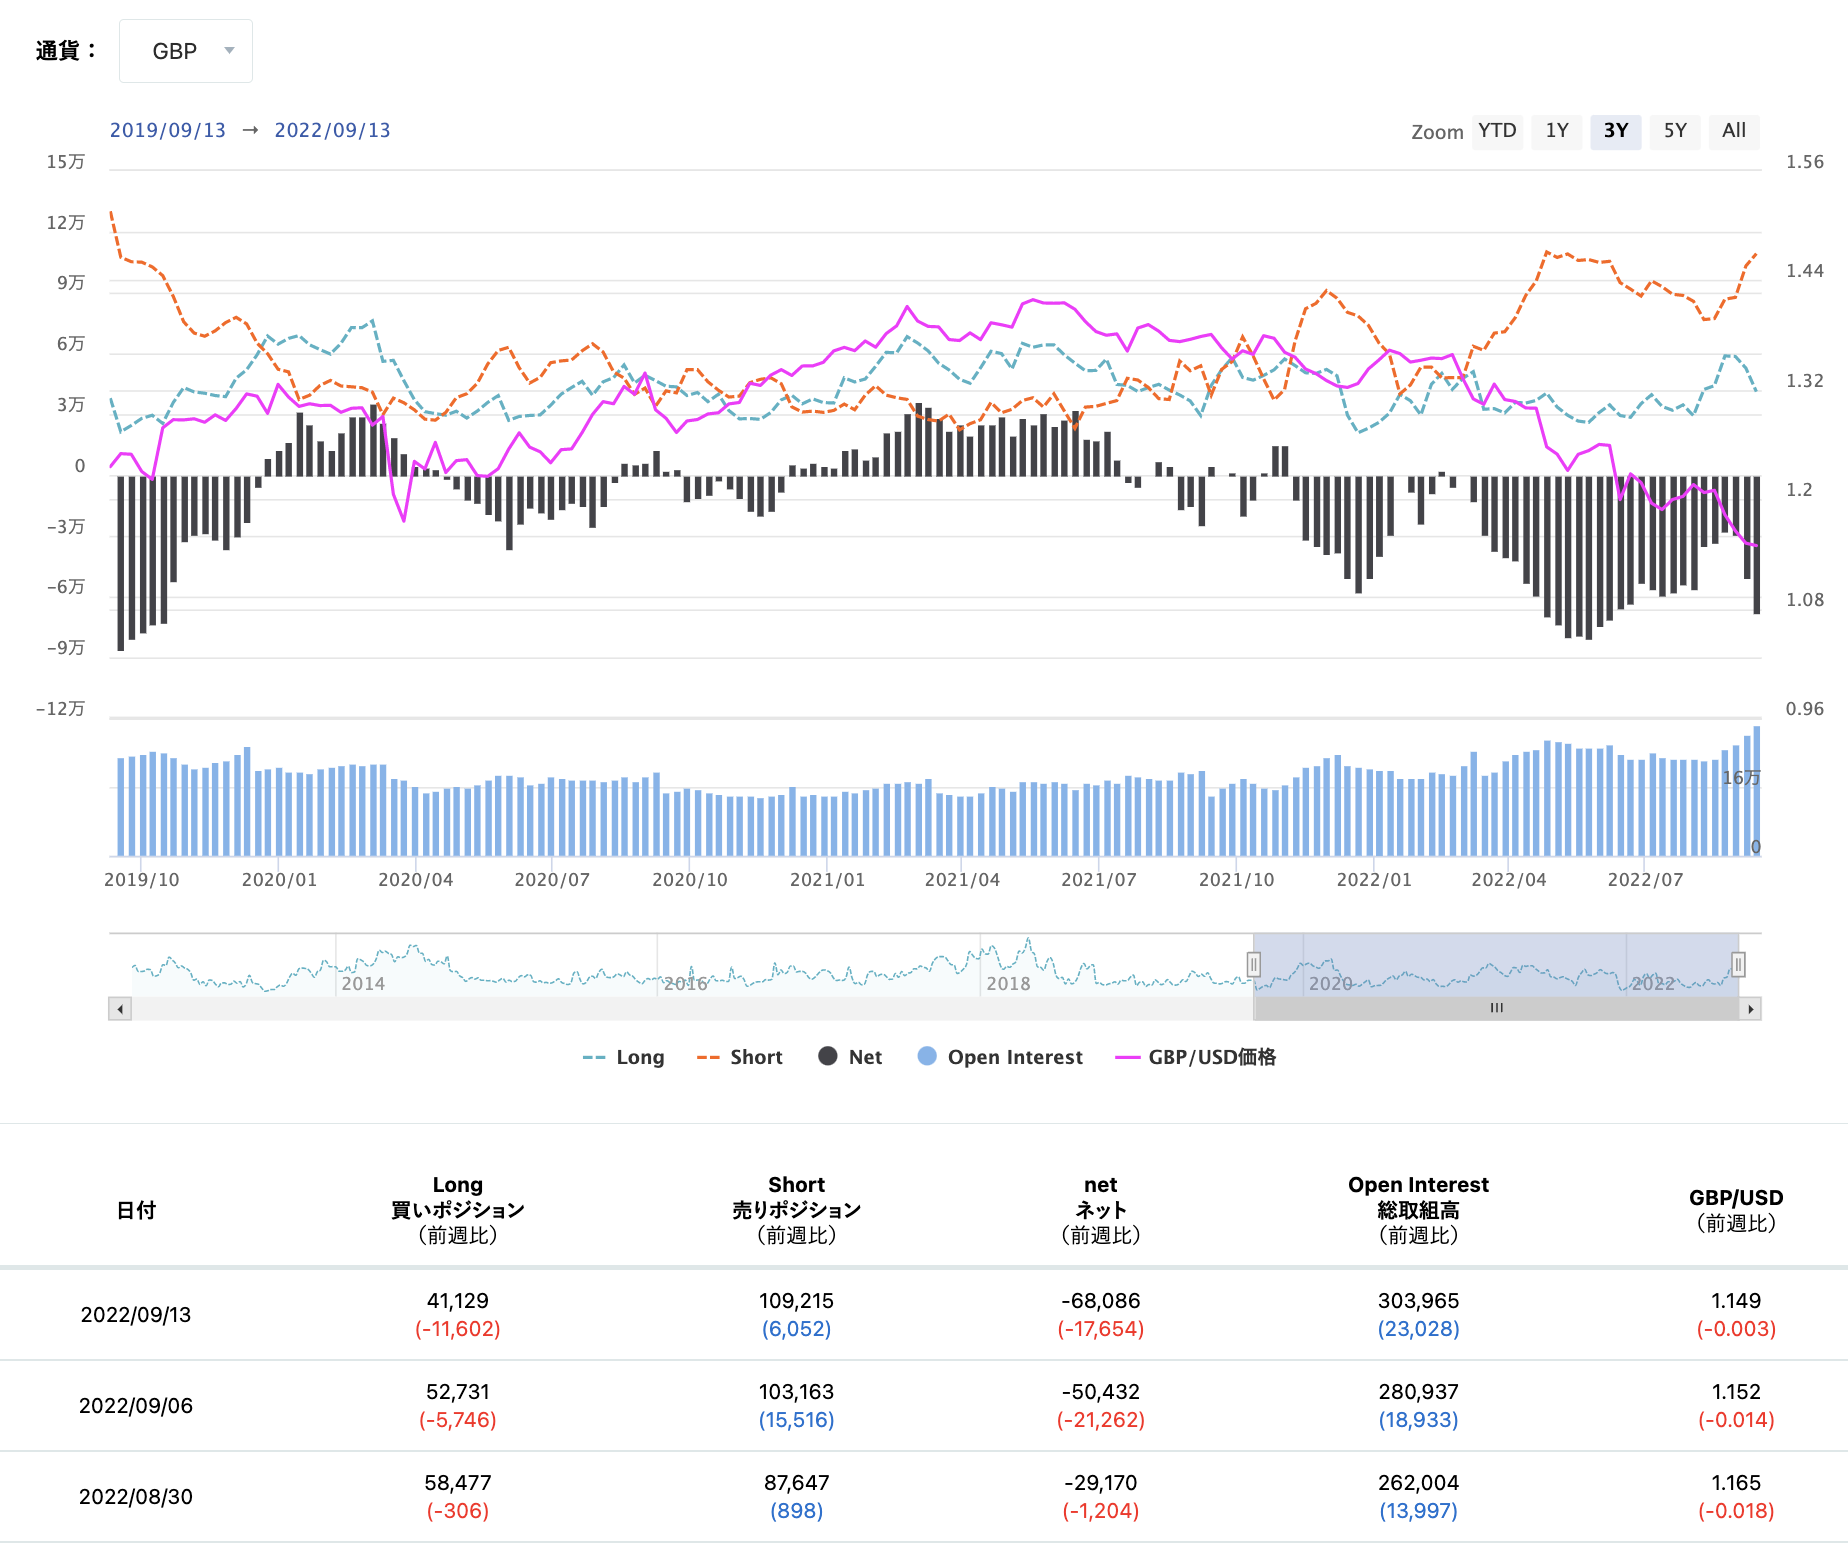Click the 日付 column header

coord(137,1211)
